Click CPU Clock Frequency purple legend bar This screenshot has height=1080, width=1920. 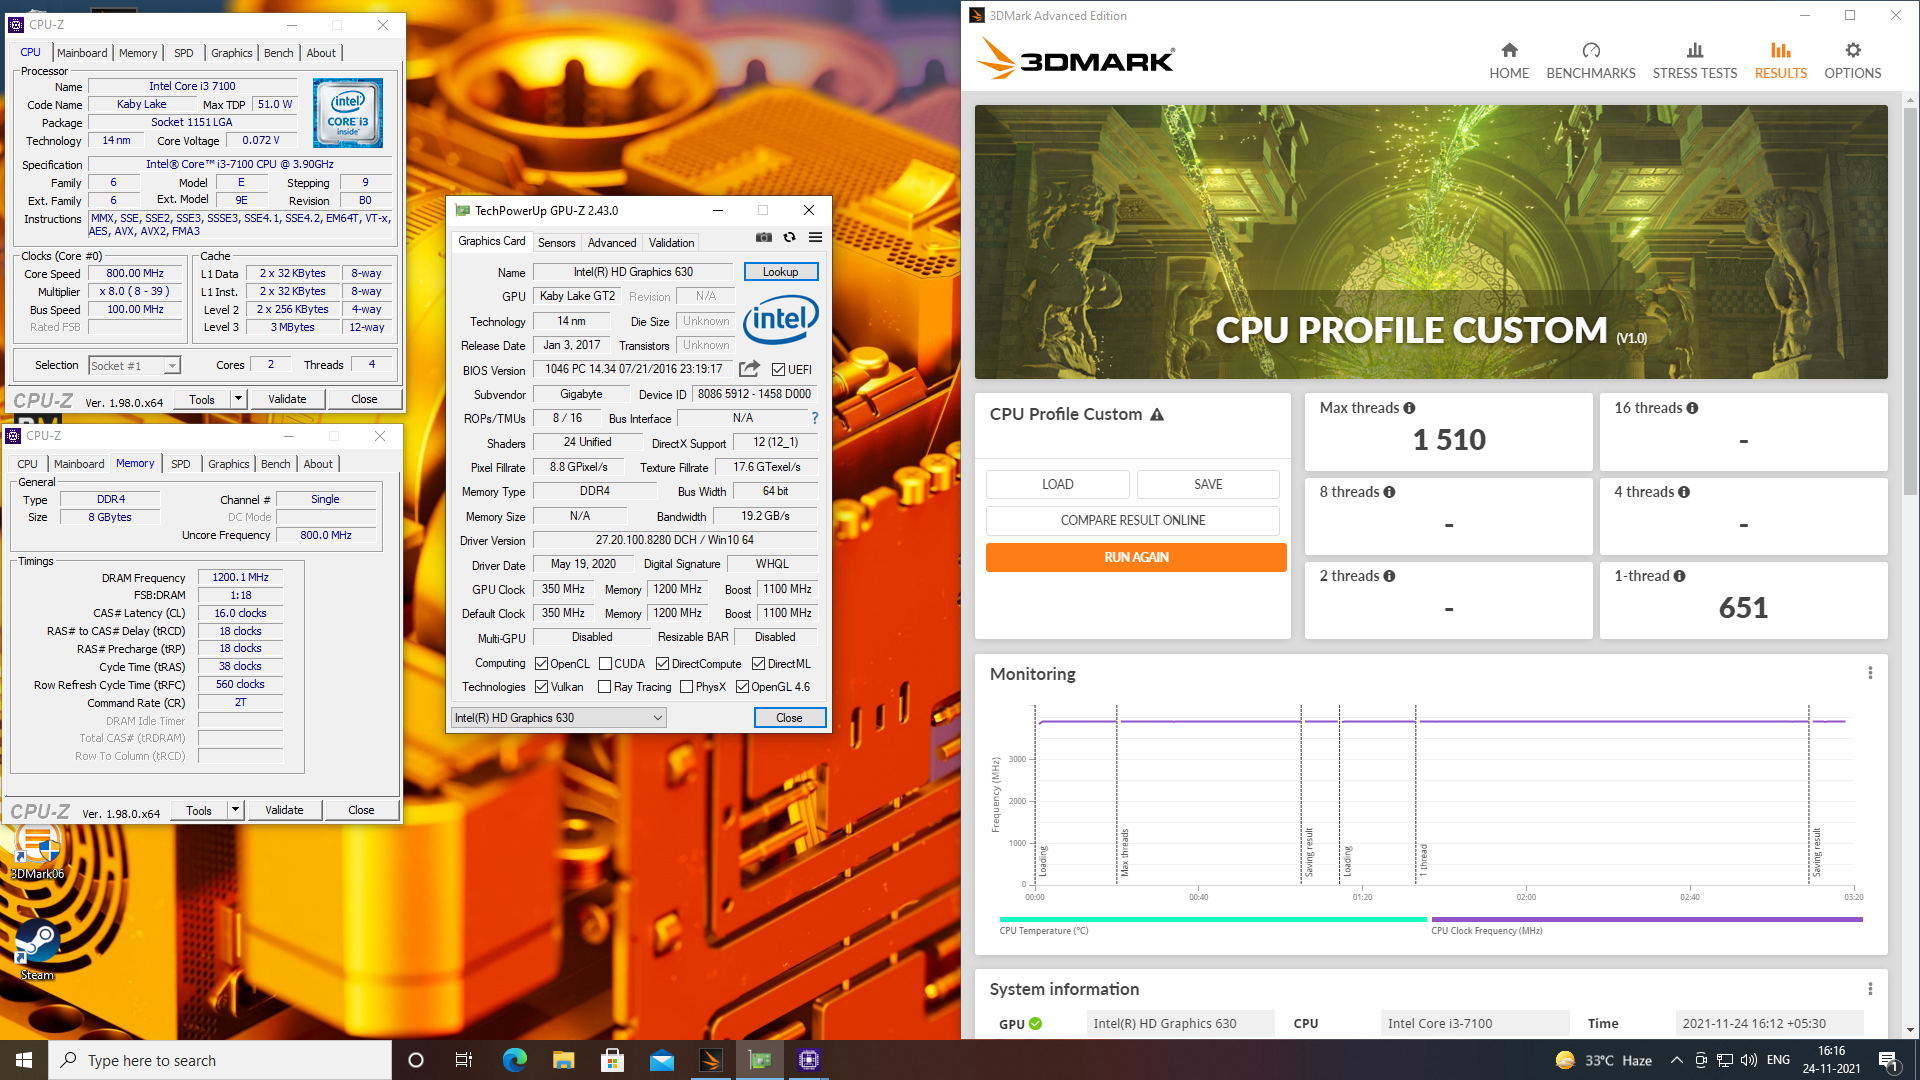[x=1647, y=919]
